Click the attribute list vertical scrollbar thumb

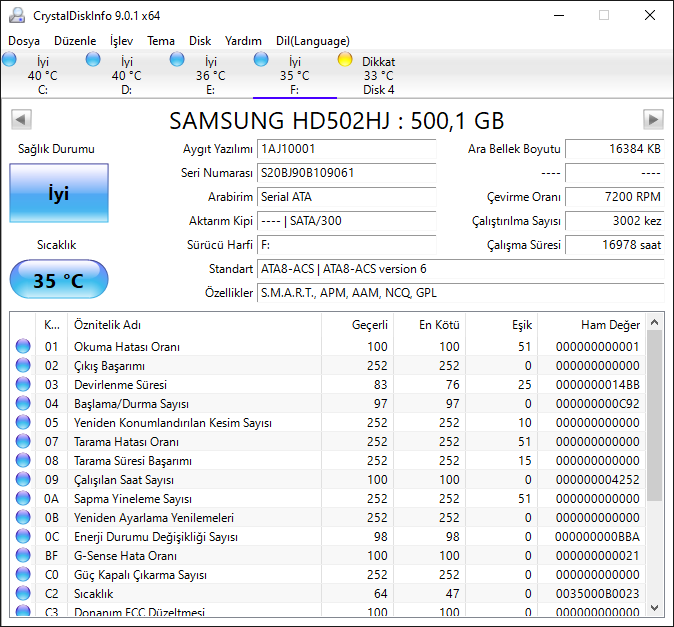coord(655,416)
